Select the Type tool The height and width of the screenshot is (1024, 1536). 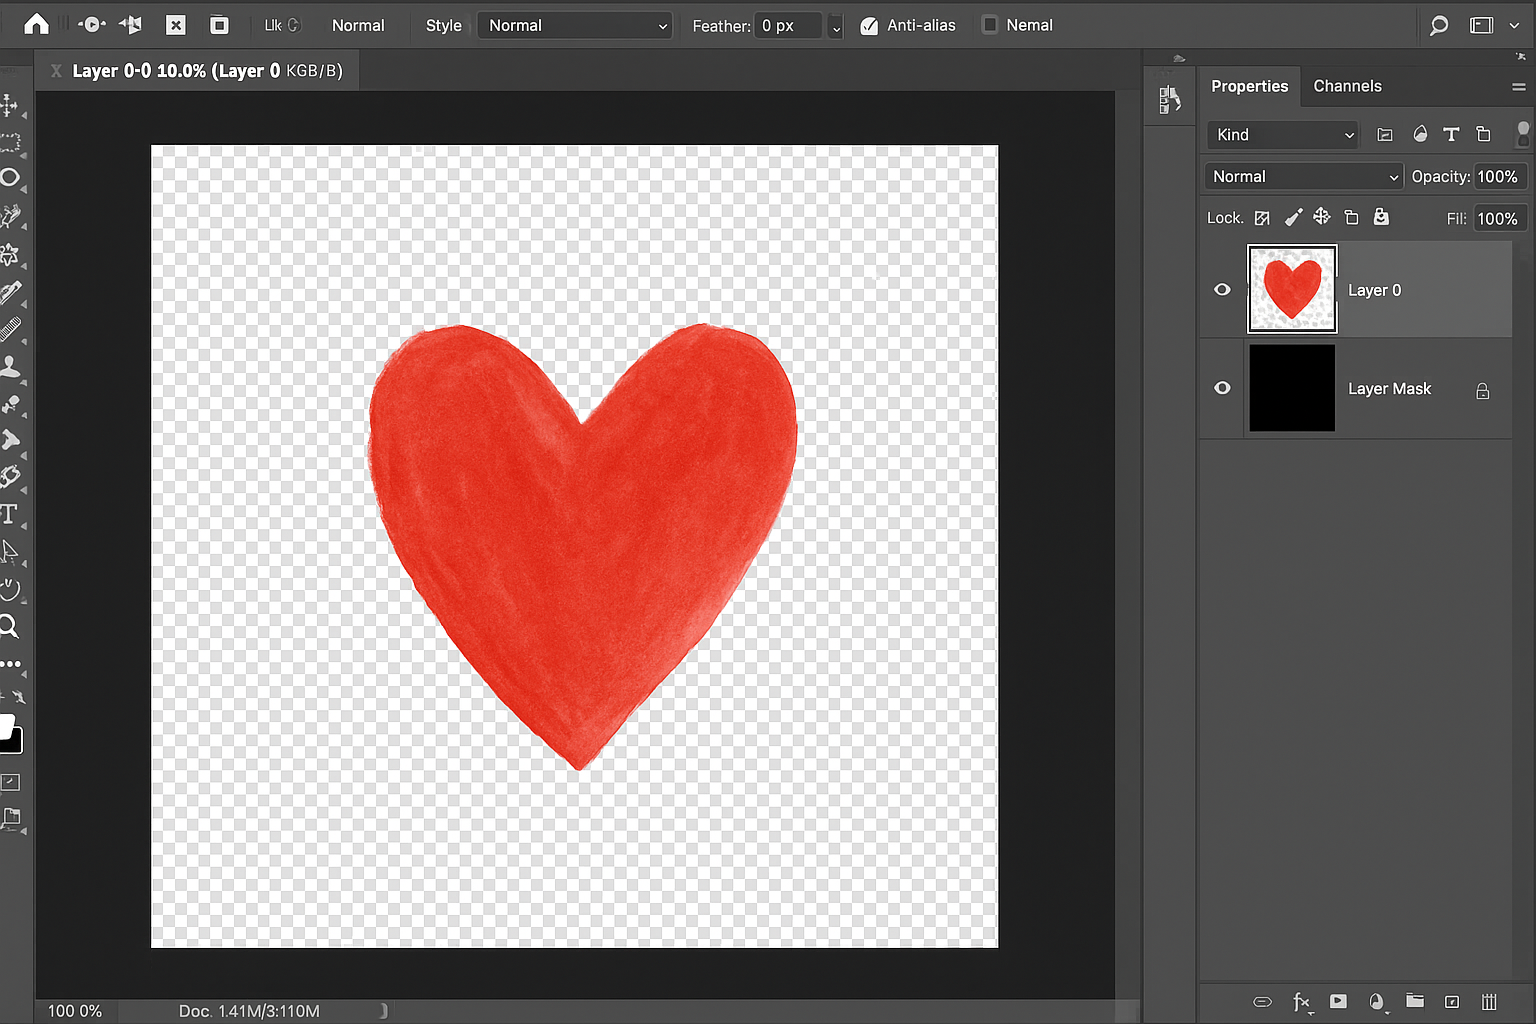[x=10, y=514]
